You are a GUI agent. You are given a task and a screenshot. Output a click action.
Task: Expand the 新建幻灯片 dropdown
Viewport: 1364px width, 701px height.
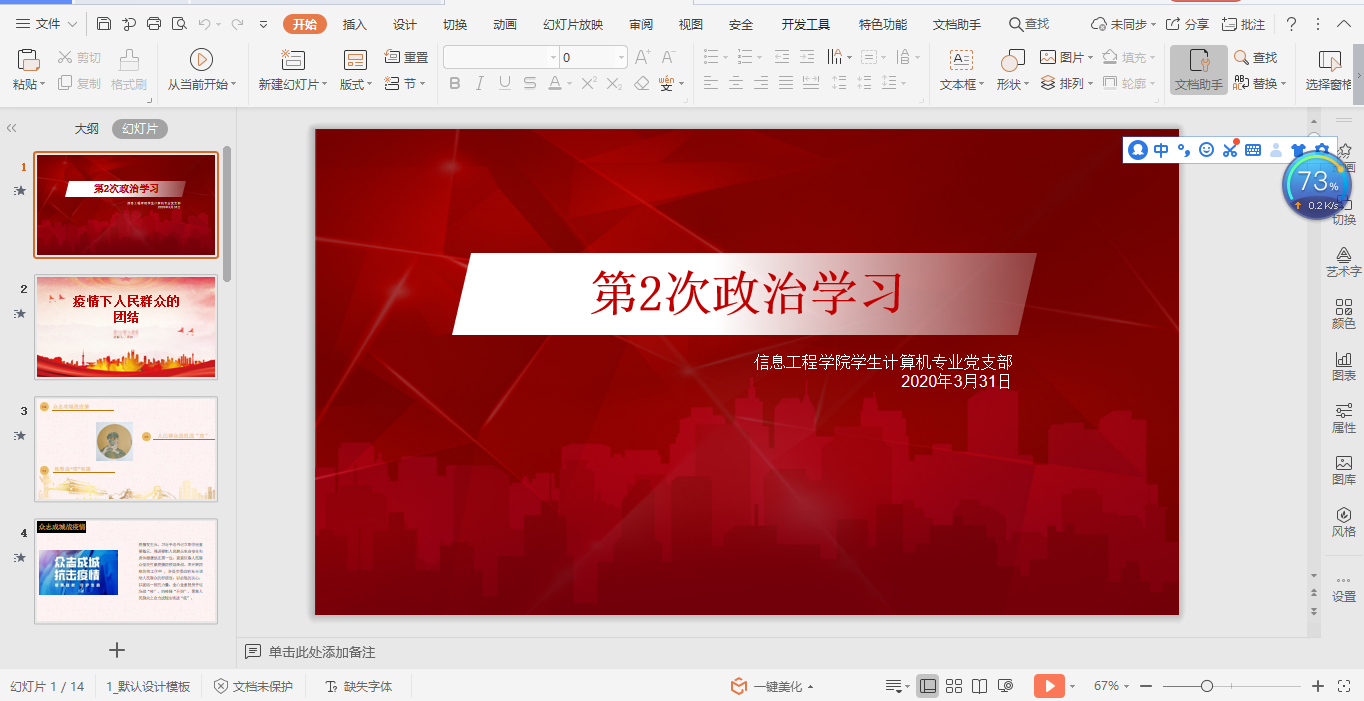point(325,85)
